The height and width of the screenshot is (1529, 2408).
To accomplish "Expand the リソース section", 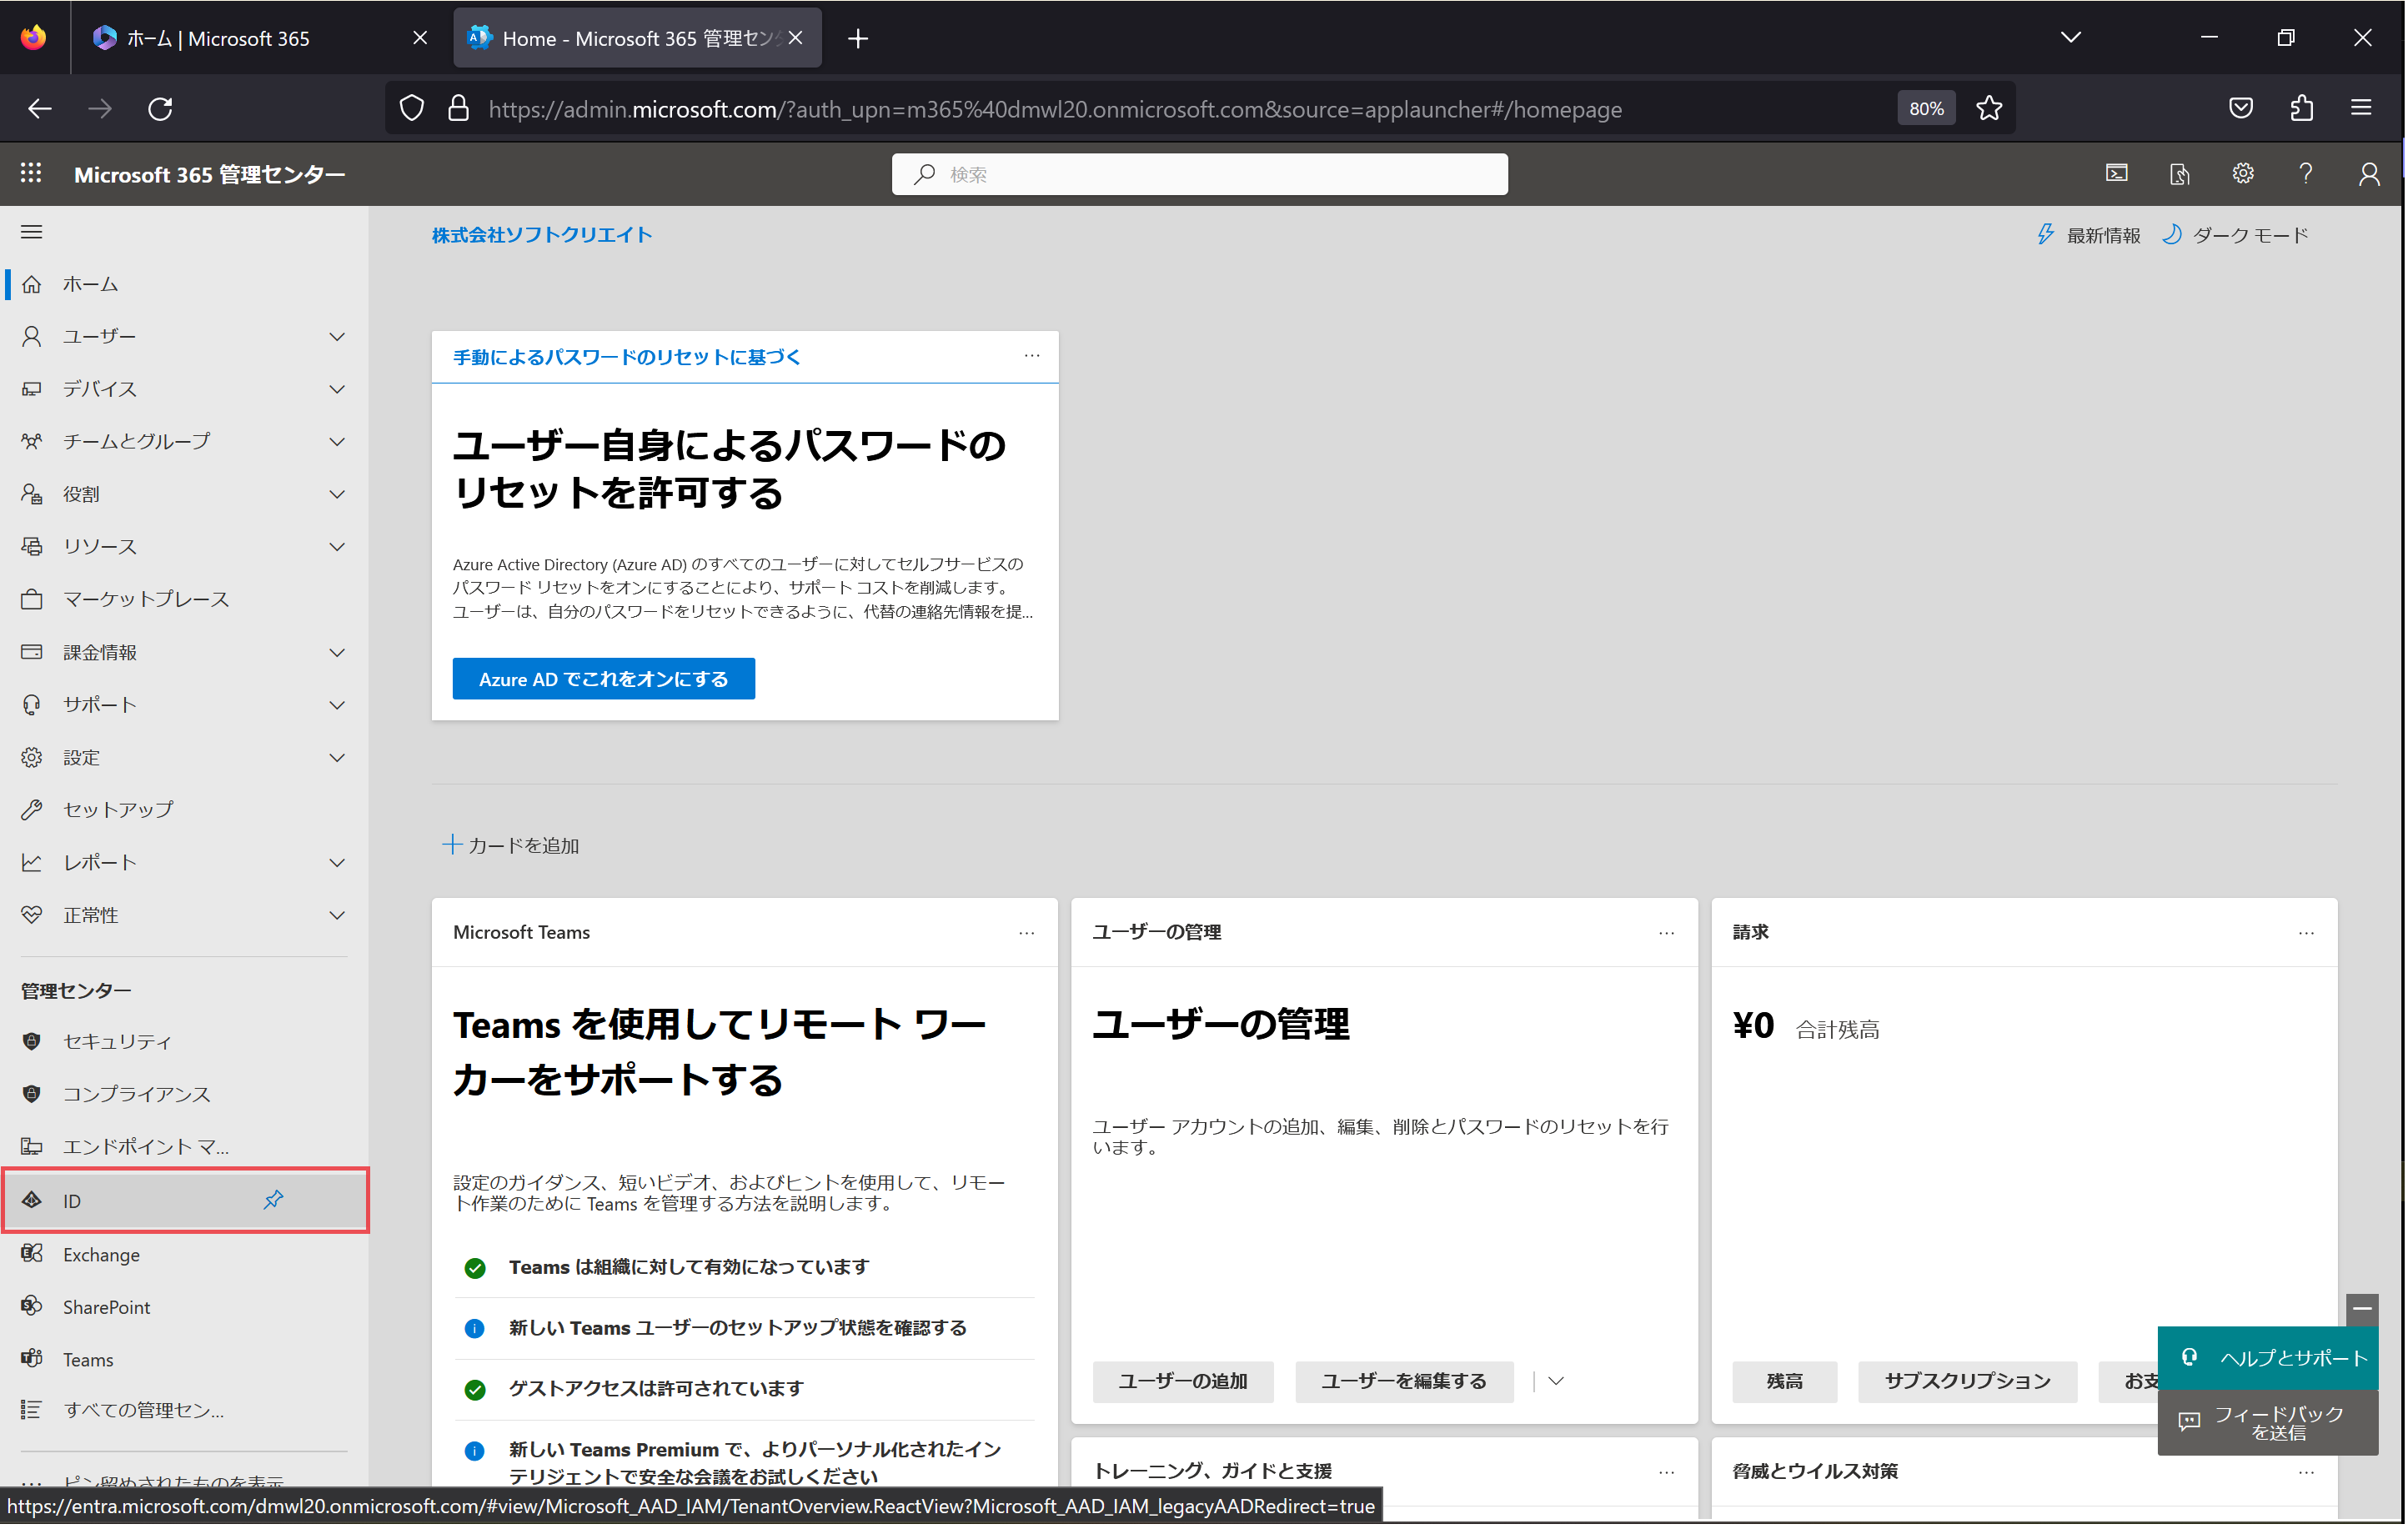I will tap(338, 547).
